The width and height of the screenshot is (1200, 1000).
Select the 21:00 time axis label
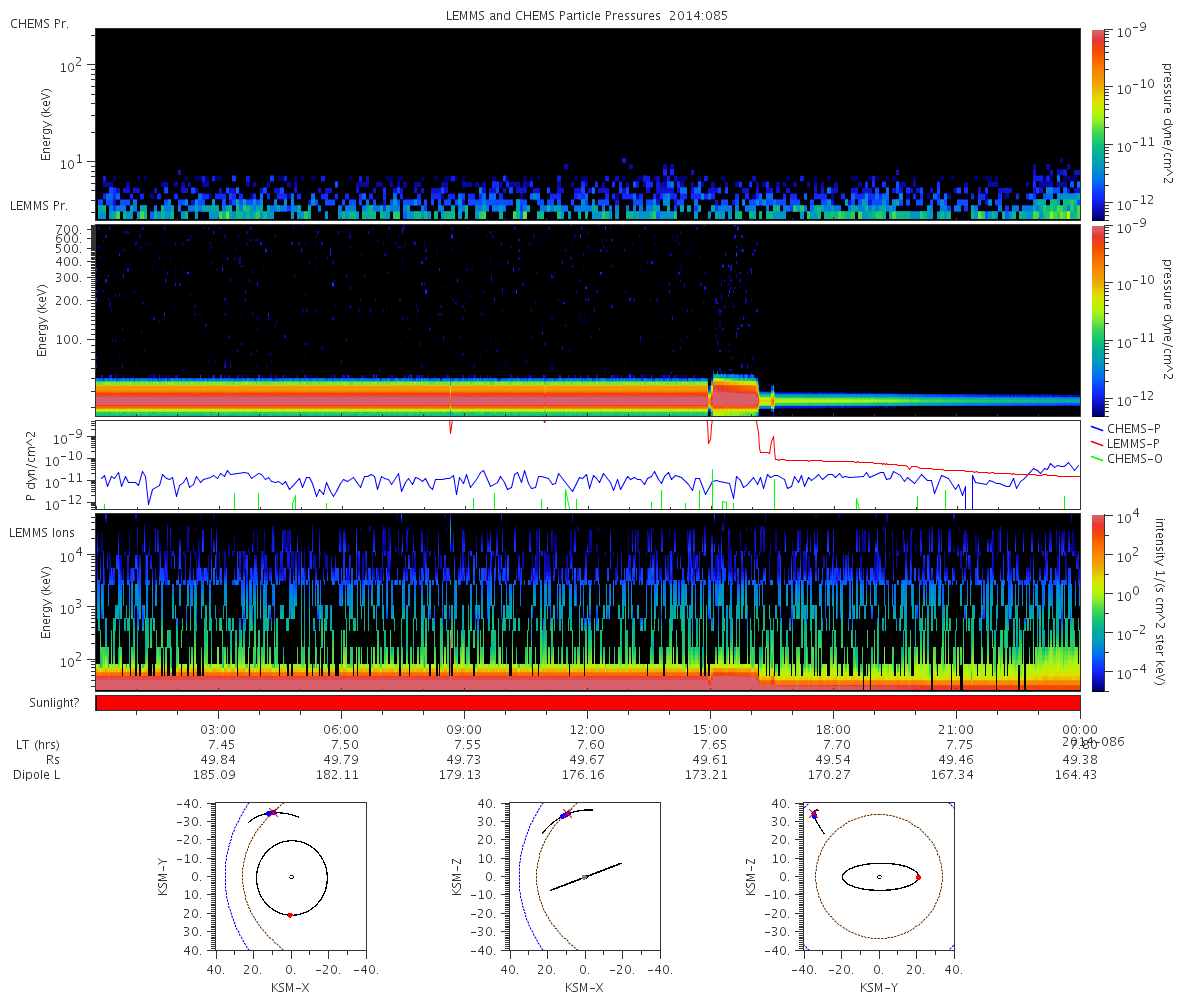click(x=956, y=729)
